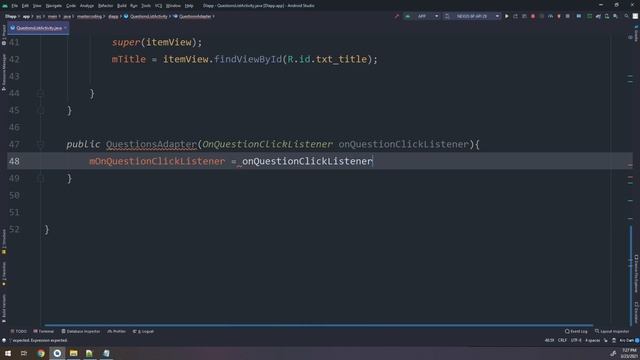The image size is (640, 360).
Task: Open the Gradle side panel on right edge
Action: (x=636, y=33)
